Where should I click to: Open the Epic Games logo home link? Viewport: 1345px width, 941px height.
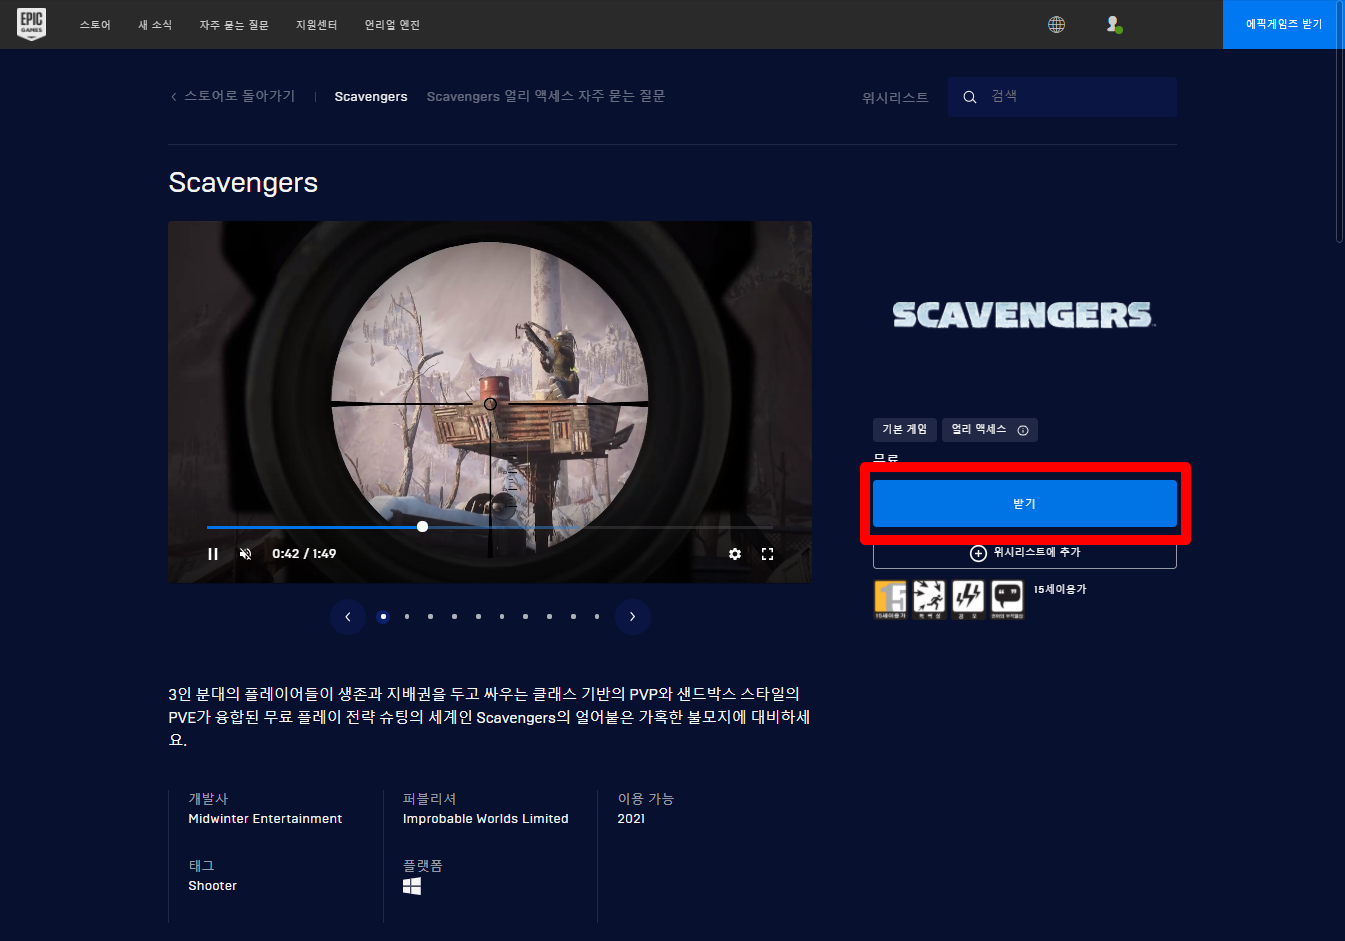(x=32, y=24)
